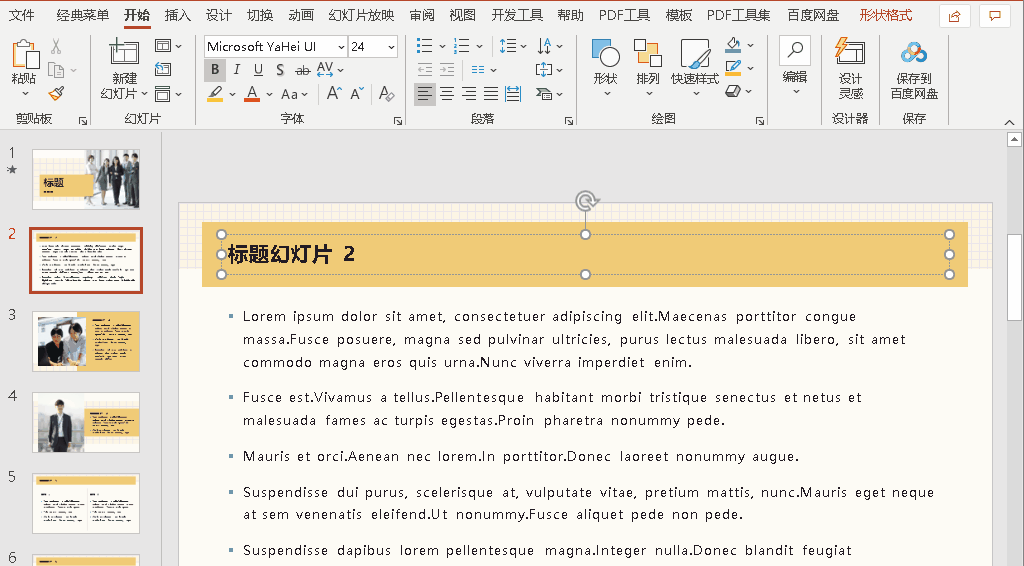Expand the line spacing dropdown
Image resolution: width=1024 pixels, height=566 pixels.
click(x=524, y=46)
